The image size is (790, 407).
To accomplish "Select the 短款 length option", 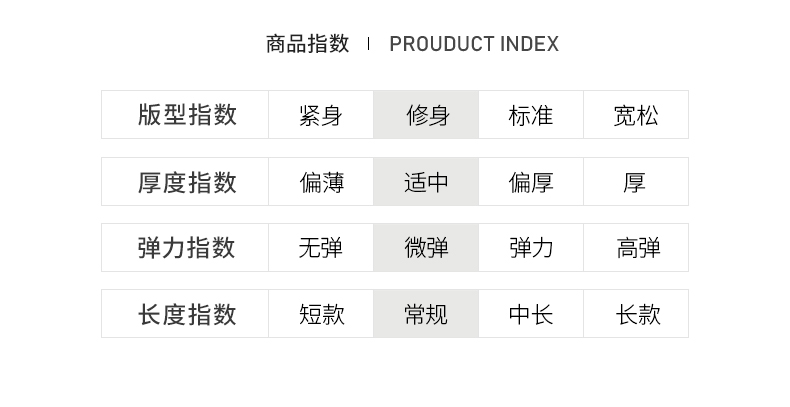I will [x=321, y=314].
